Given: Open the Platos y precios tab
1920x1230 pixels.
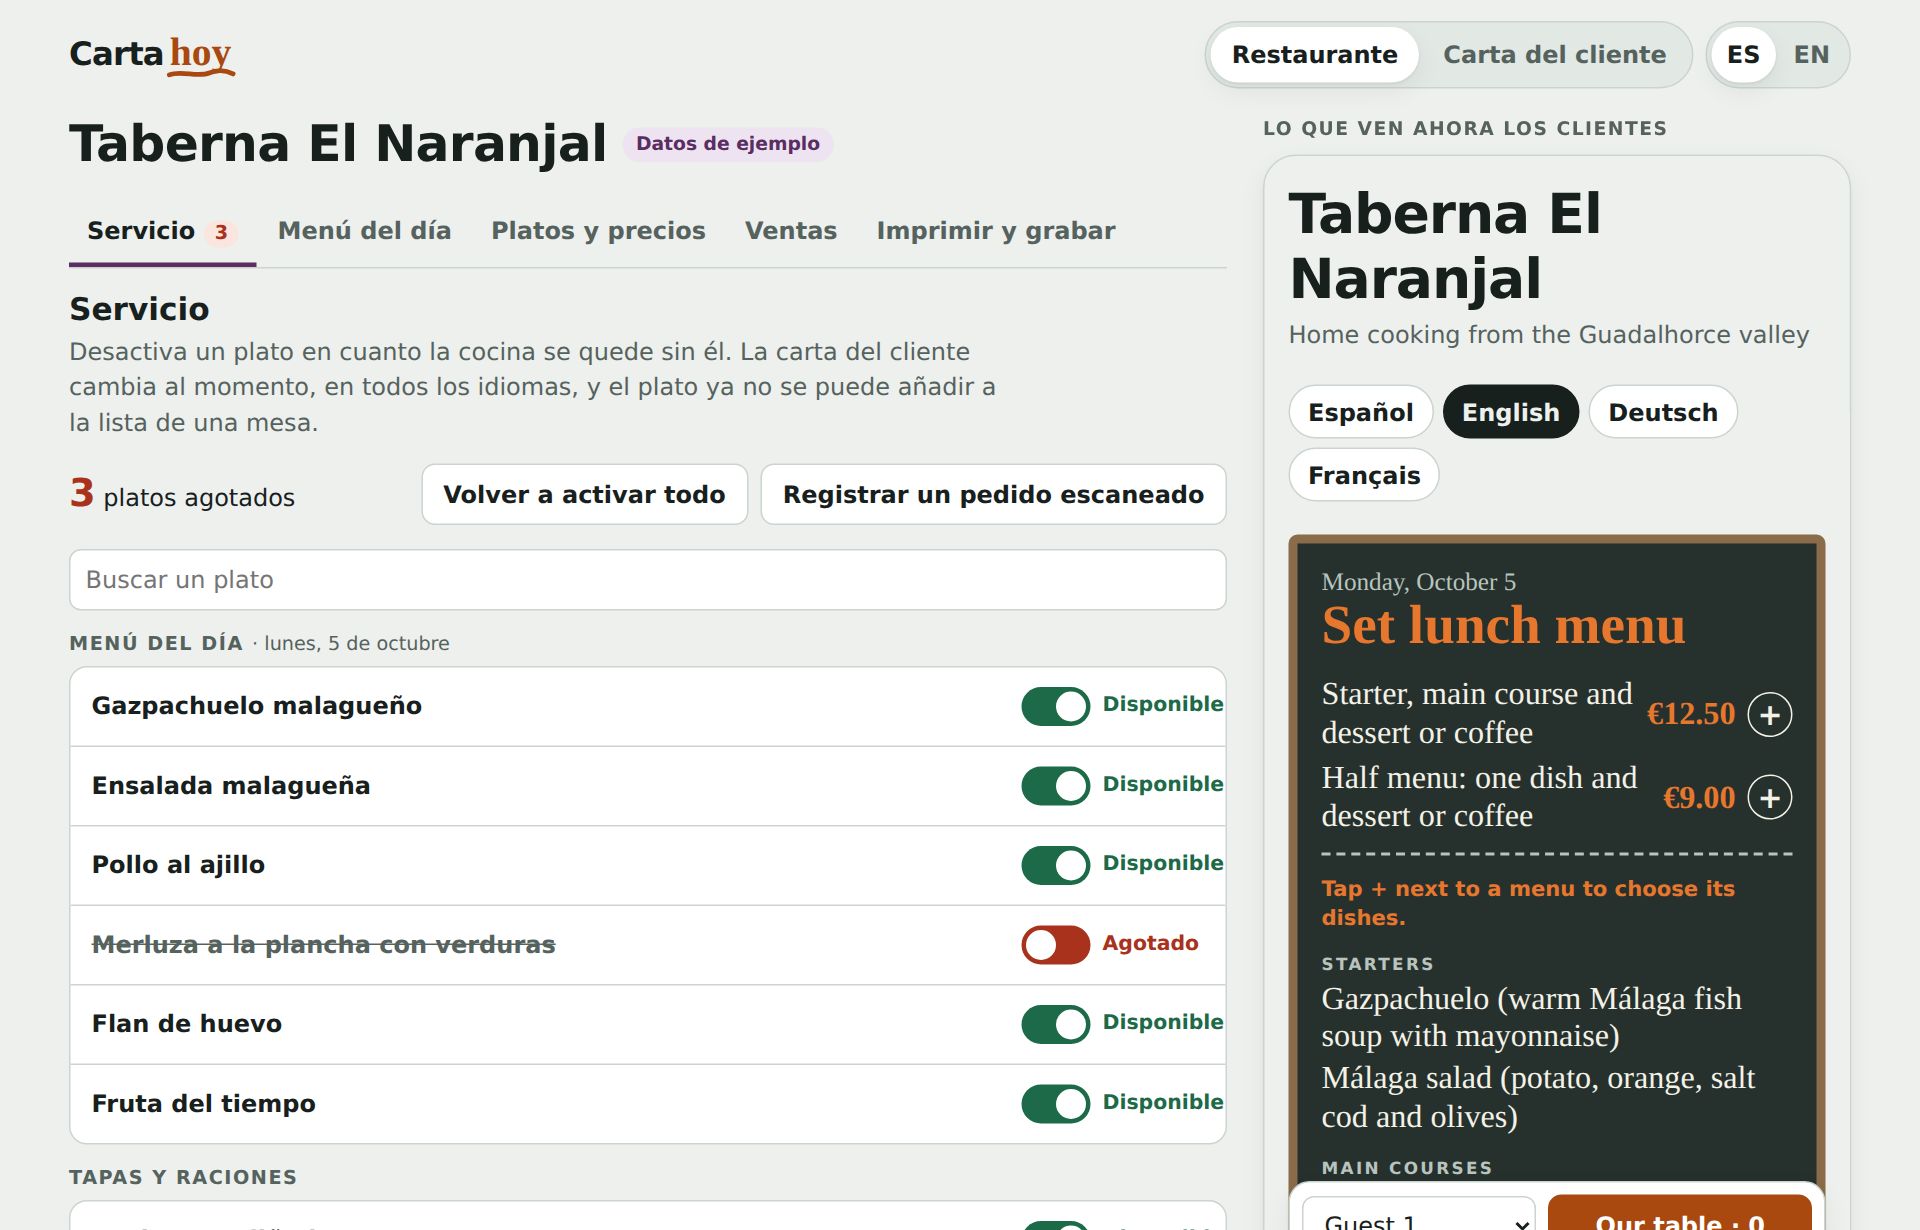Looking at the screenshot, I should 598,231.
